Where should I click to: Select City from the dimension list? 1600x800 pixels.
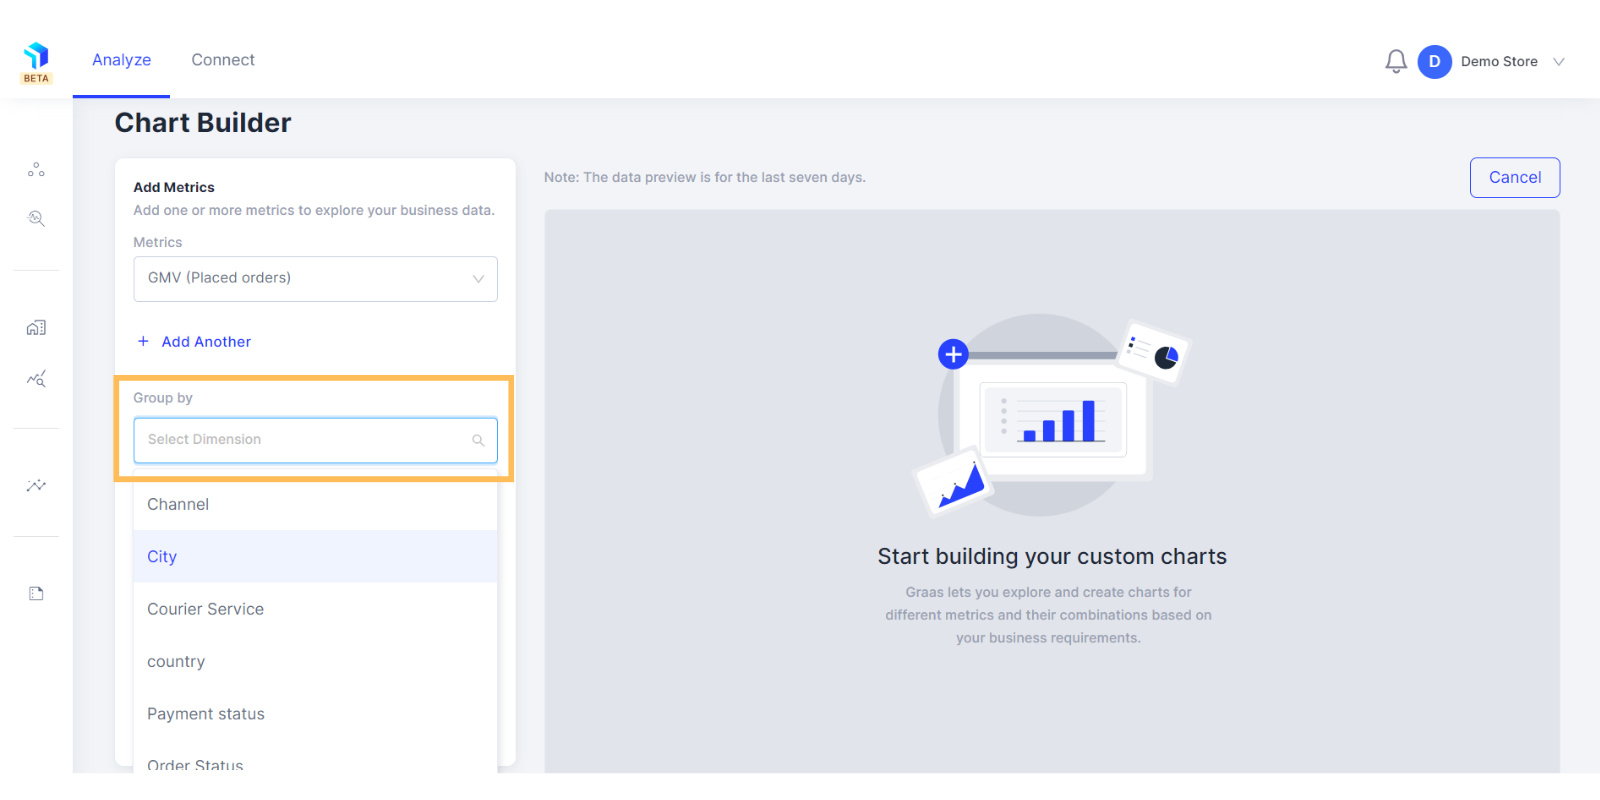click(315, 556)
